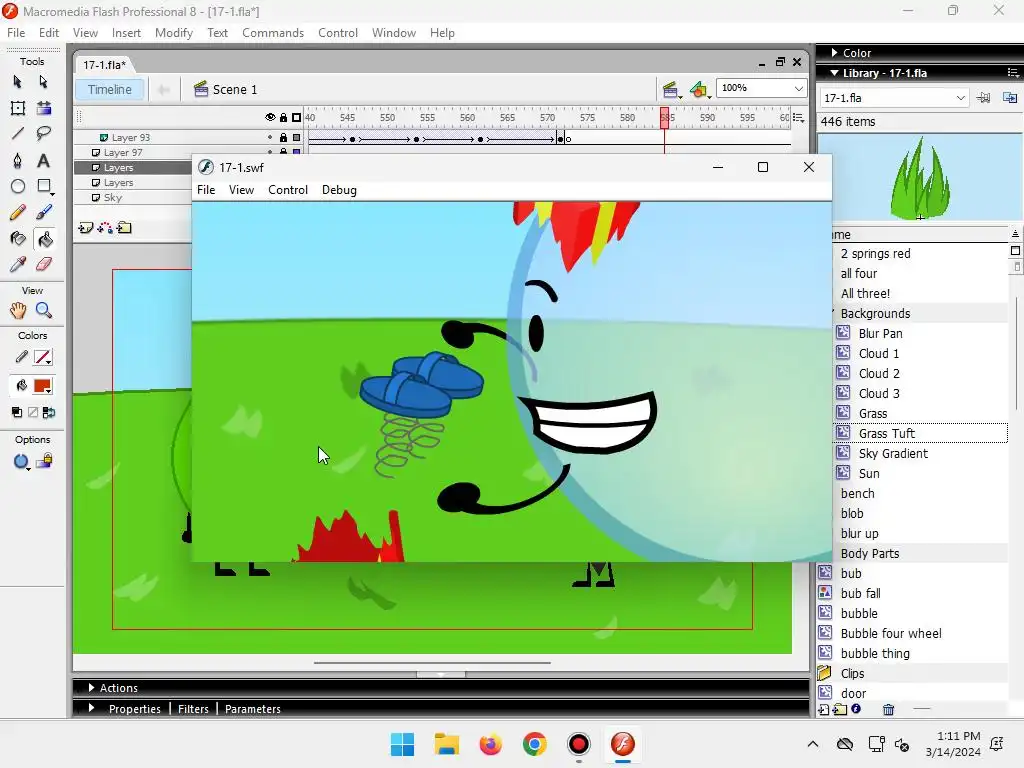Click the Timeline toggle button
Image resolution: width=1024 pixels, height=768 pixels.
[x=110, y=89]
